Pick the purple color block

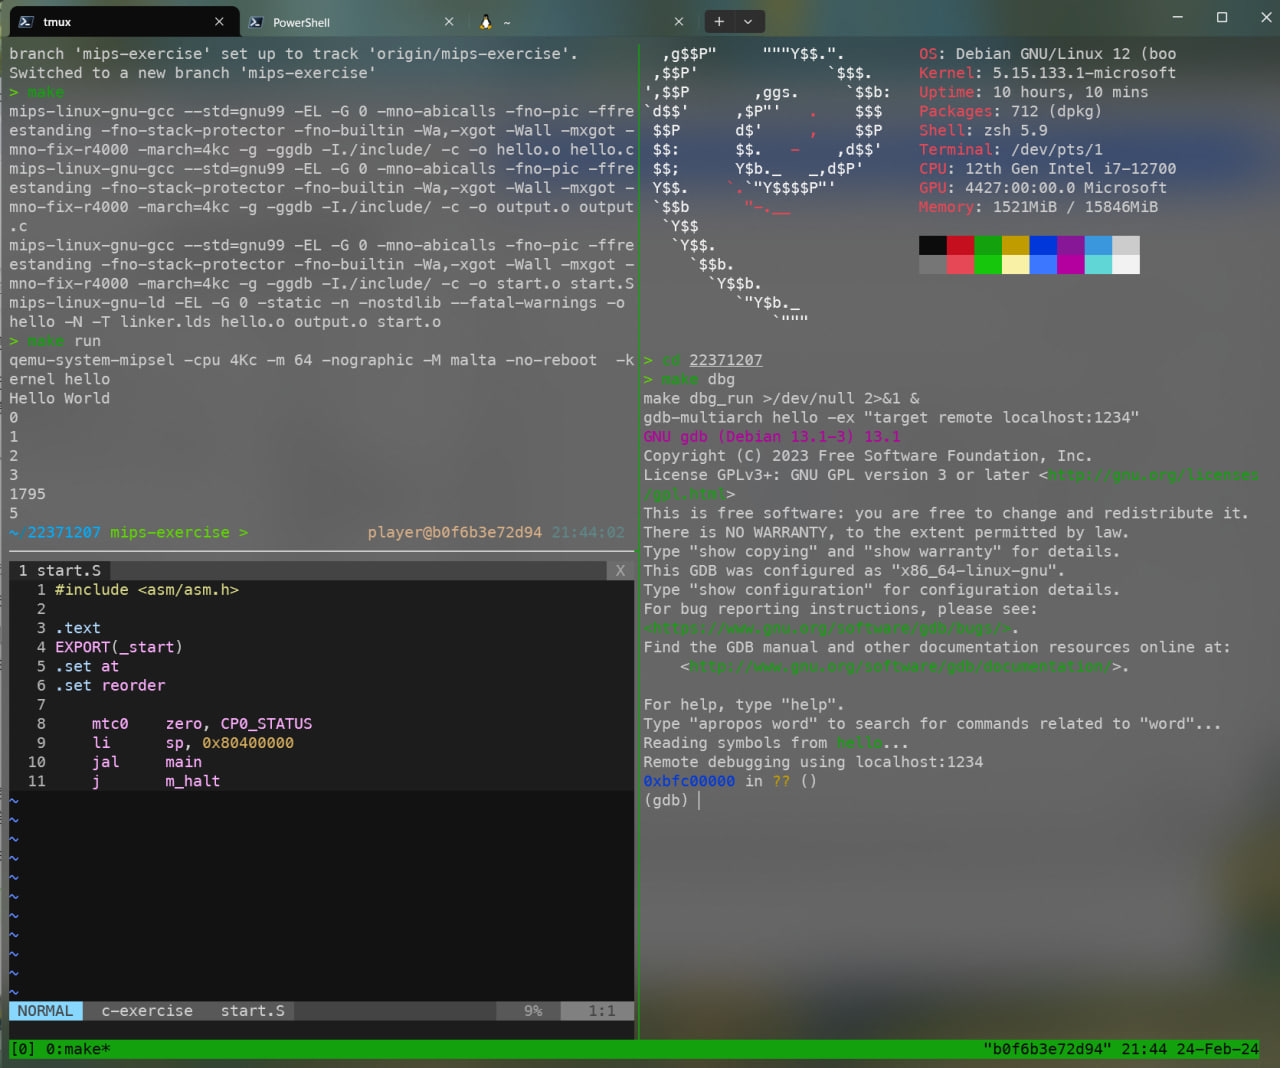pos(1070,245)
